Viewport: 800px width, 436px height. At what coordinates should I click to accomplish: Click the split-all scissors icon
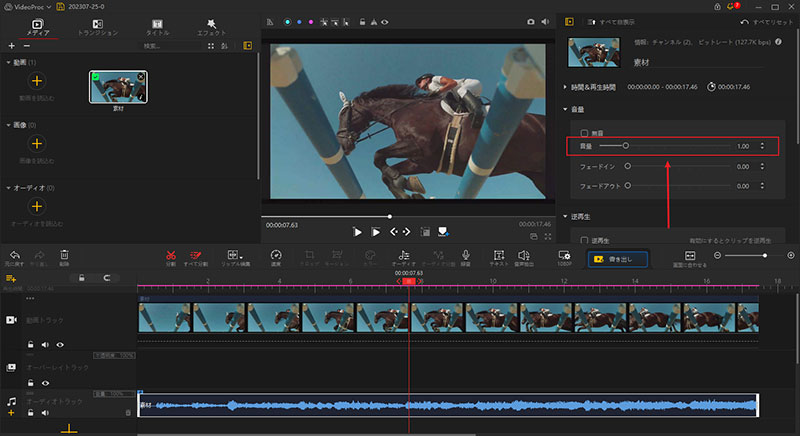[x=195, y=255]
